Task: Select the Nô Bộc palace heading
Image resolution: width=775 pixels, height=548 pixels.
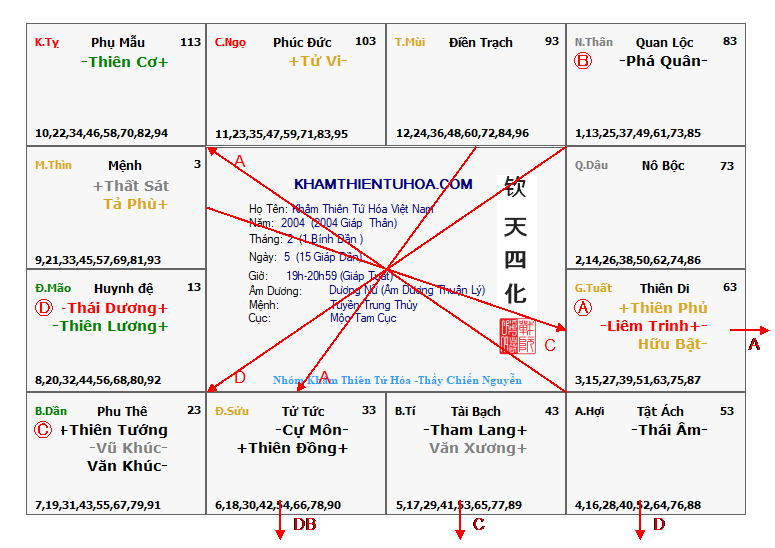Action: 661,166
